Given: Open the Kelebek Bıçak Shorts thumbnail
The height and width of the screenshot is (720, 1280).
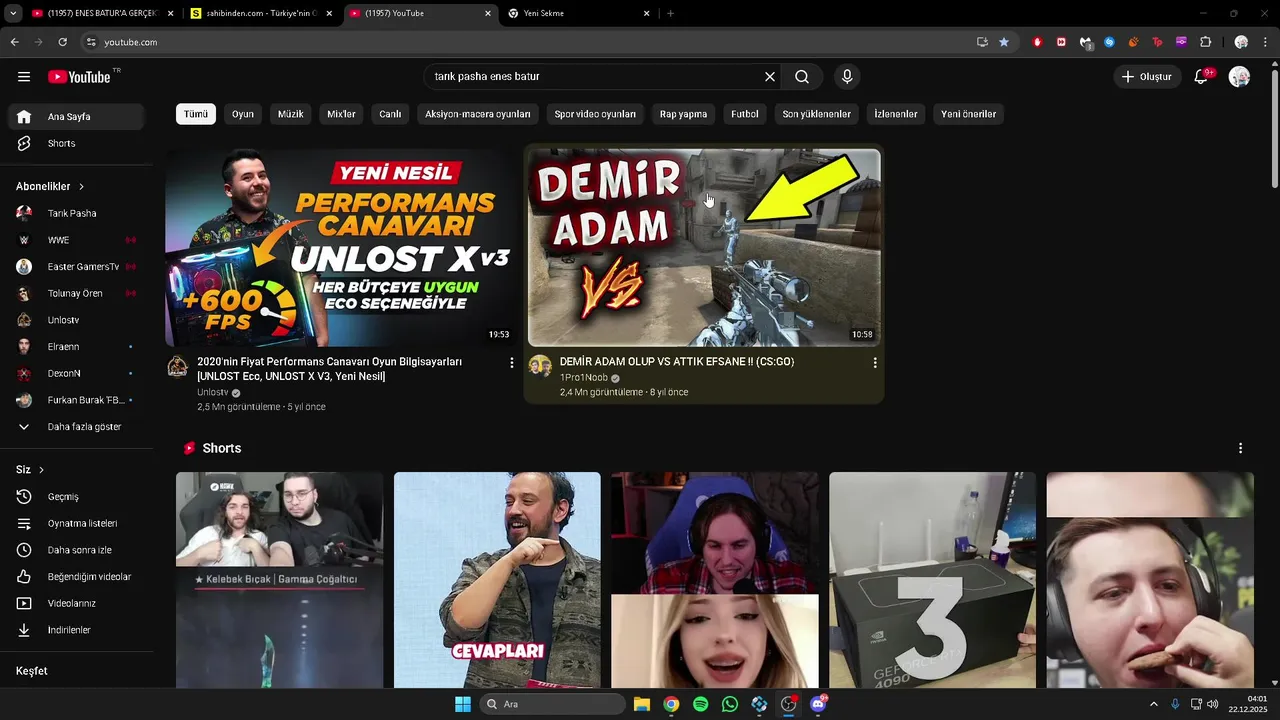Looking at the screenshot, I should pos(279,580).
